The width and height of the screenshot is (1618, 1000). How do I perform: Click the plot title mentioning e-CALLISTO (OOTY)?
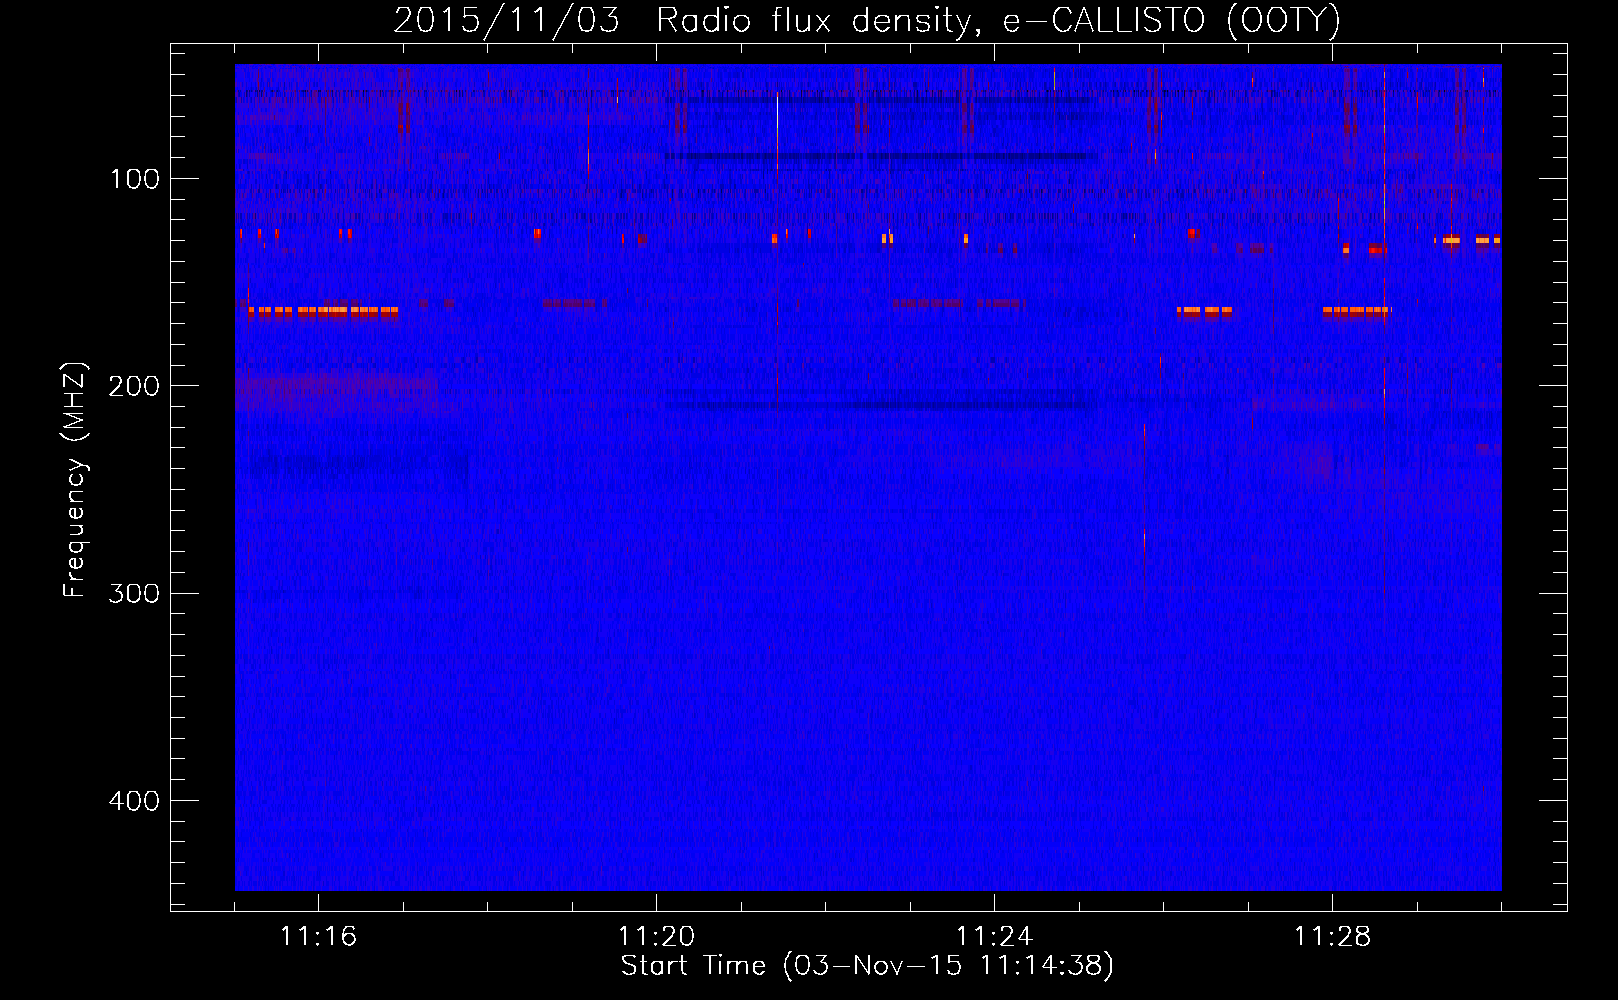pyautogui.click(x=867, y=20)
